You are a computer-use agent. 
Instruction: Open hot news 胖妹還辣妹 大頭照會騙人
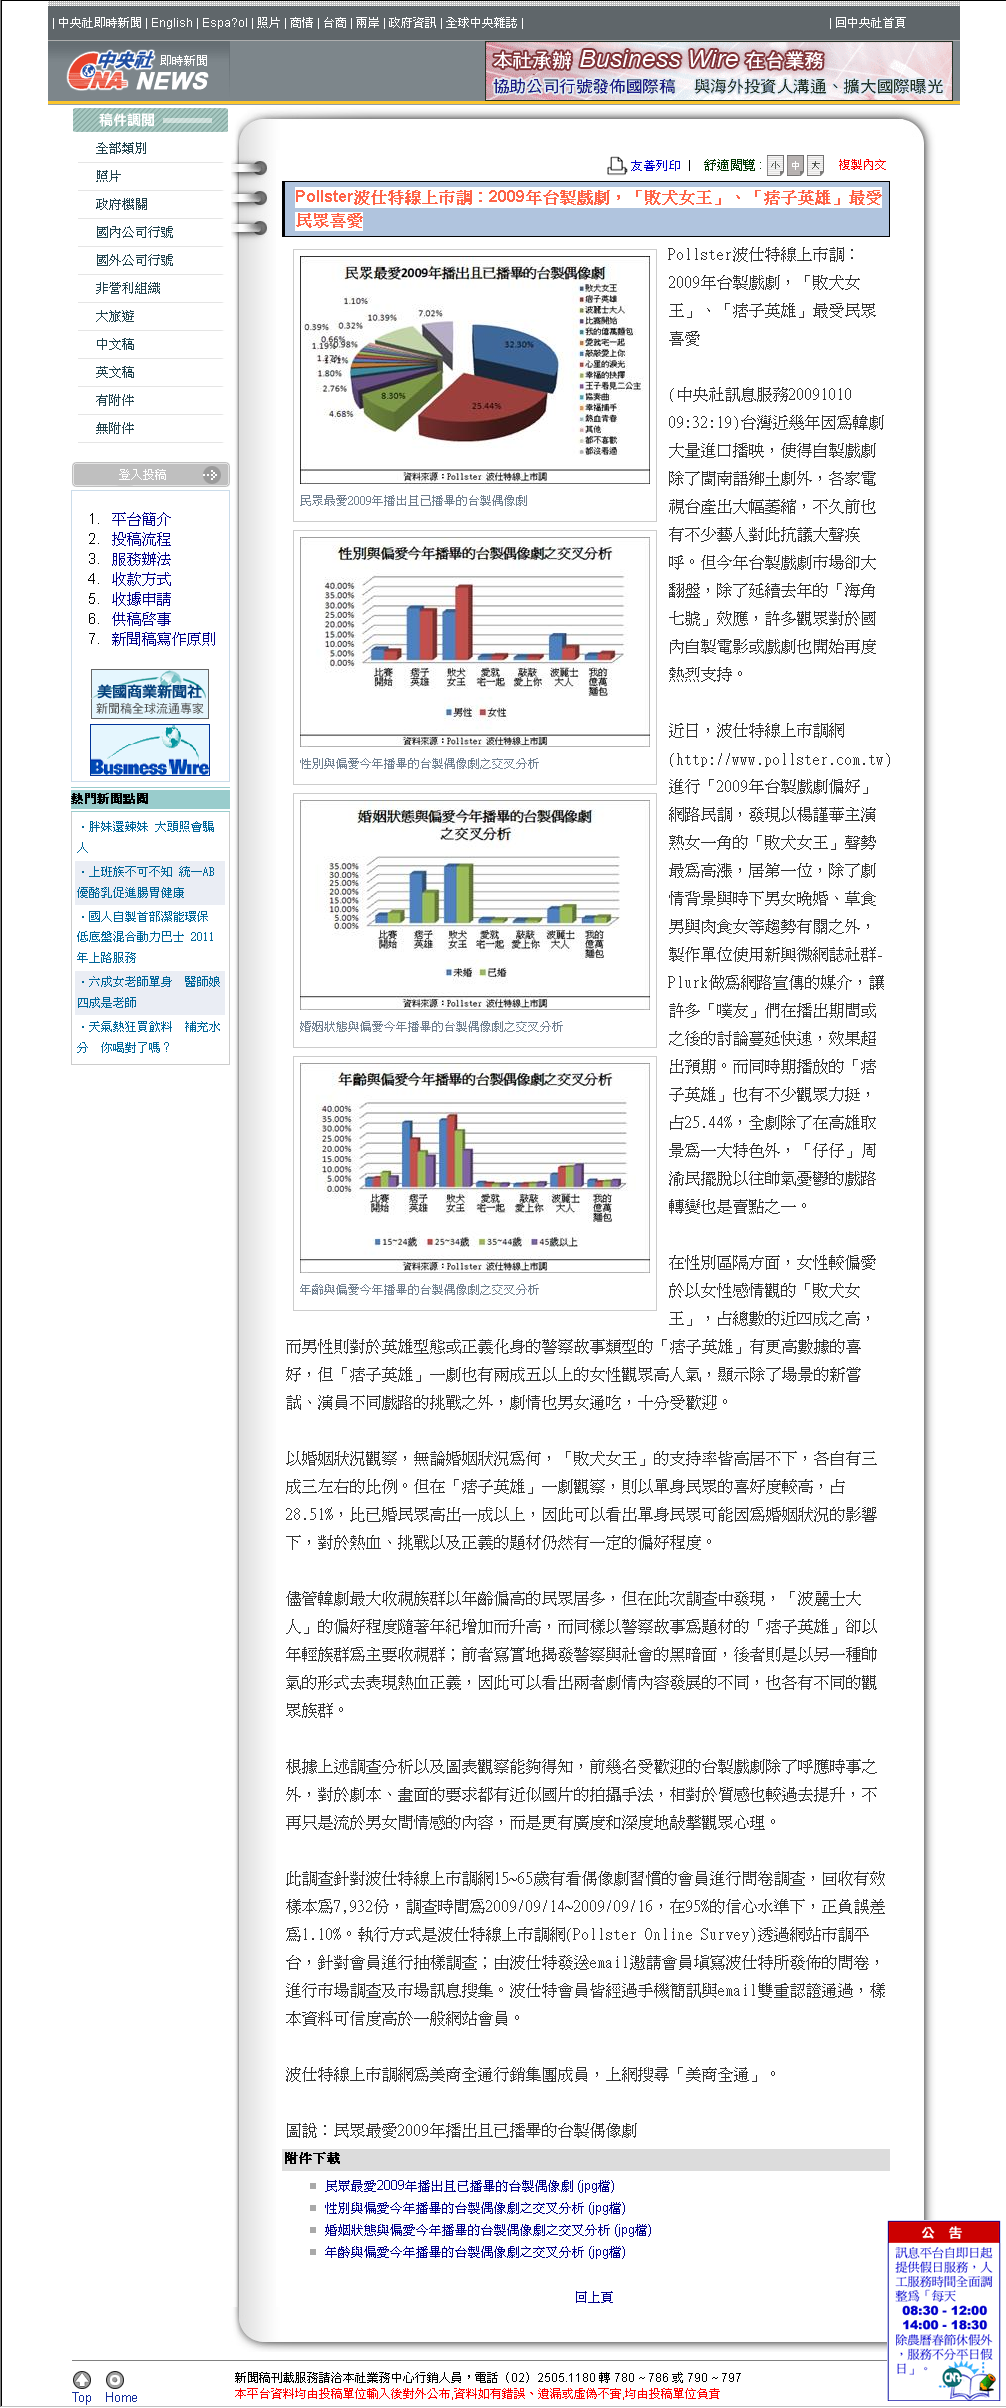pos(147,837)
